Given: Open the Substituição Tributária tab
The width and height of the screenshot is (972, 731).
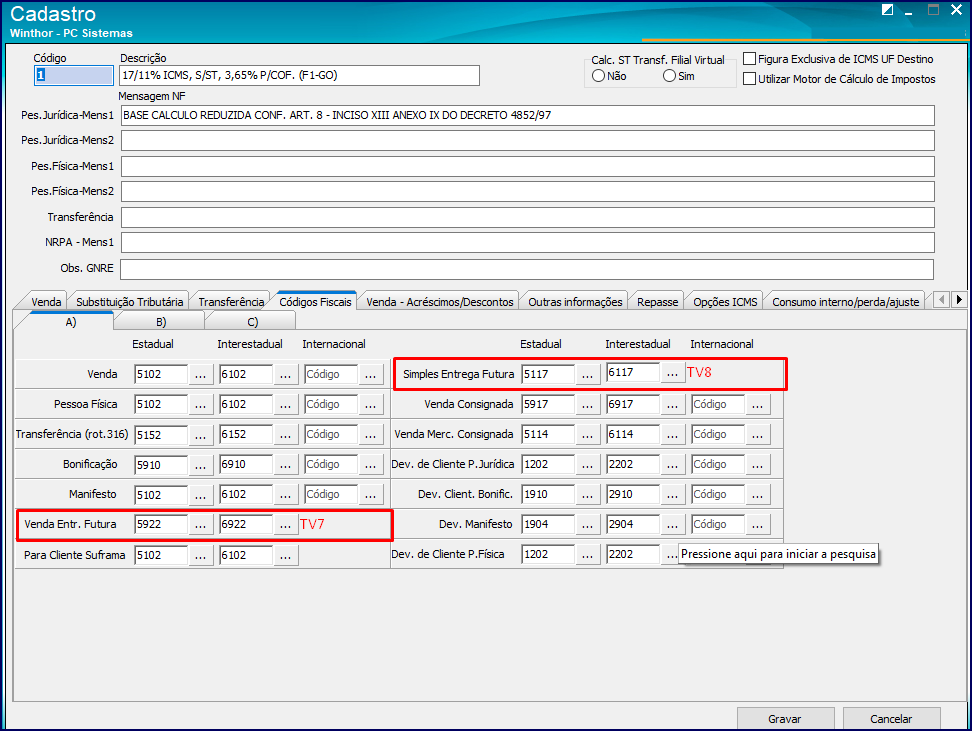Looking at the screenshot, I should (x=130, y=302).
